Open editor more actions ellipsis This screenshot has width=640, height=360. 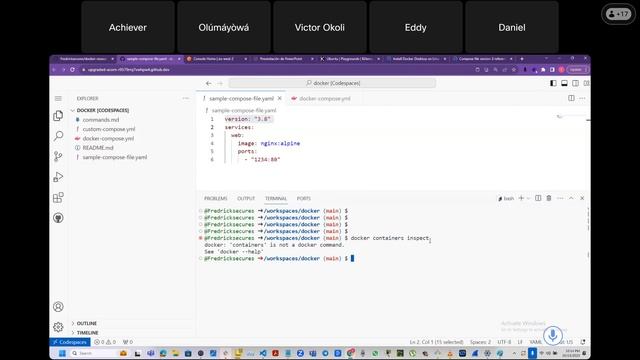click(x=582, y=98)
